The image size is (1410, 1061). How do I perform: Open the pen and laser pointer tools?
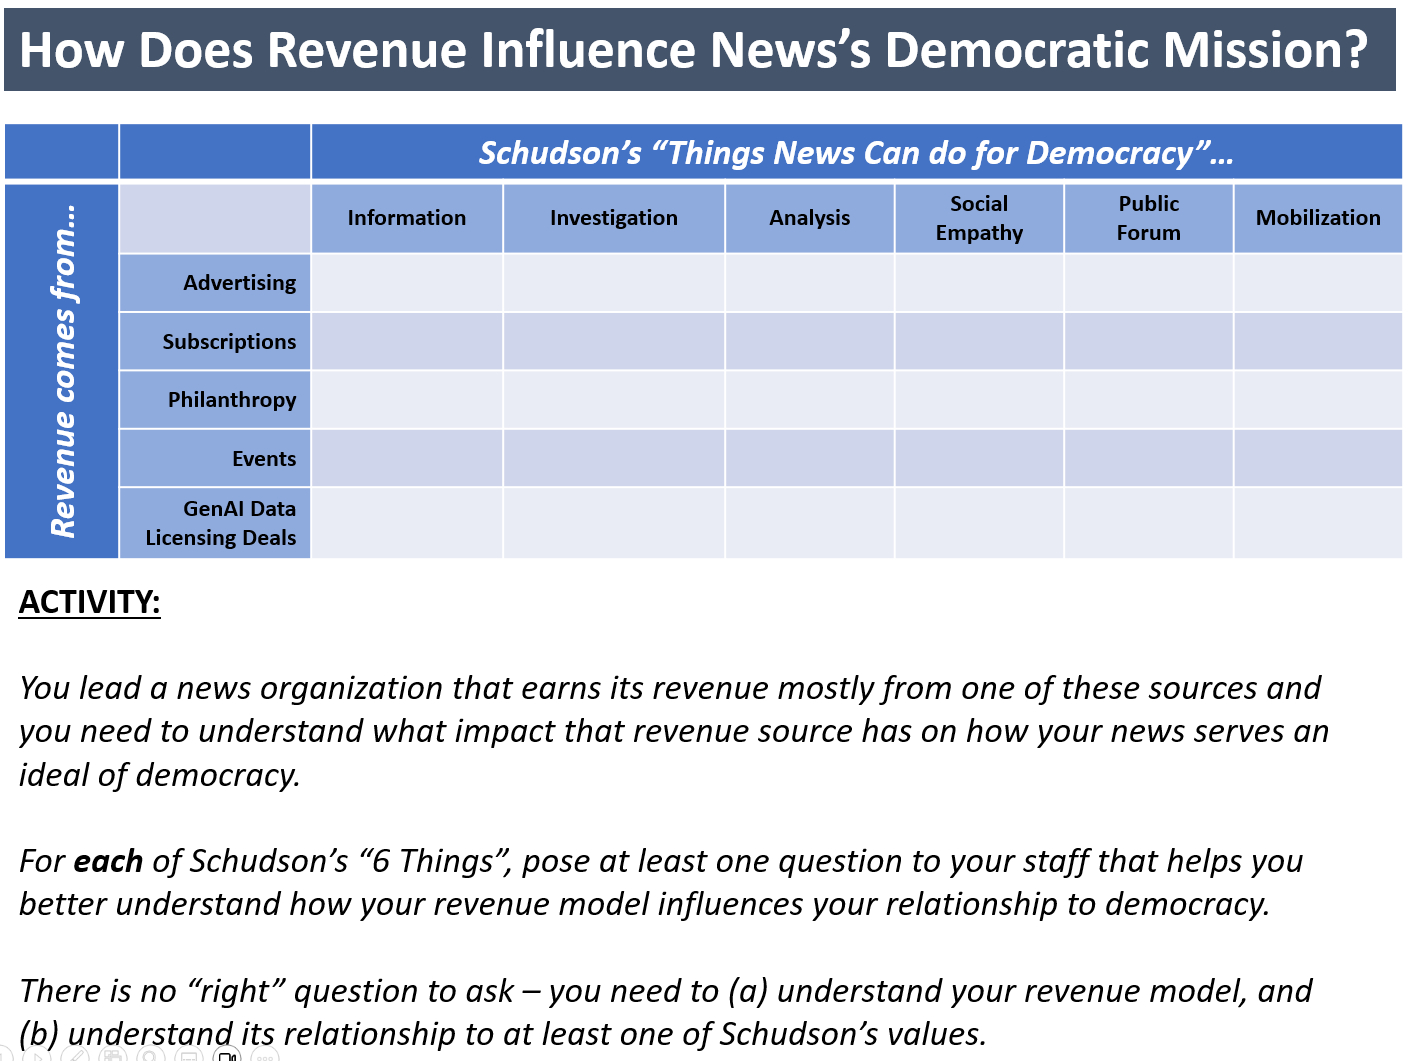76,1056
